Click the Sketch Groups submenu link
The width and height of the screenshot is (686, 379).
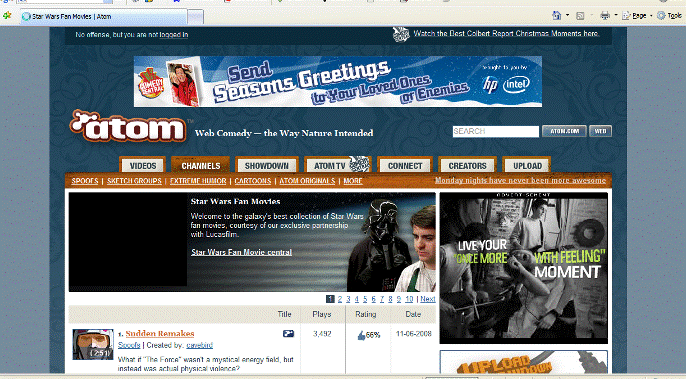(134, 181)
